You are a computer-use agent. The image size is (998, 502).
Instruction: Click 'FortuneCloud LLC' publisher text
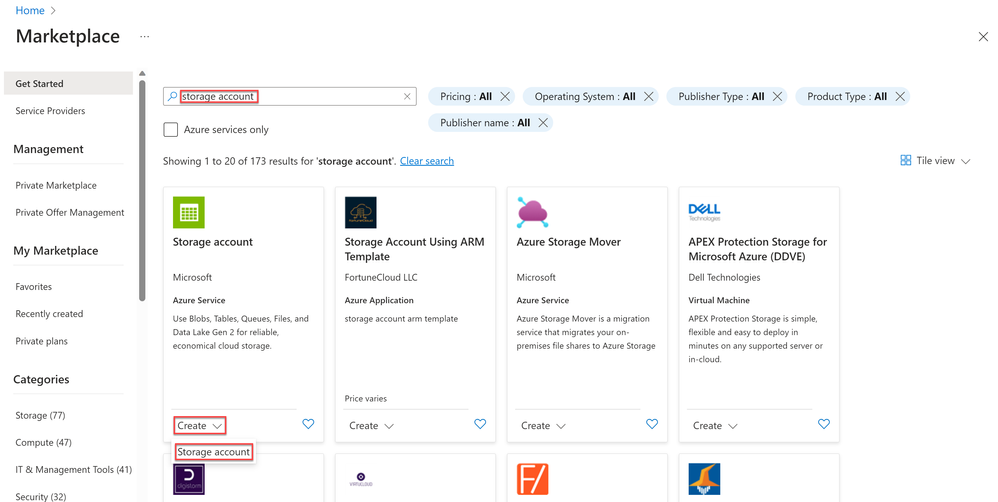[381, 277]
